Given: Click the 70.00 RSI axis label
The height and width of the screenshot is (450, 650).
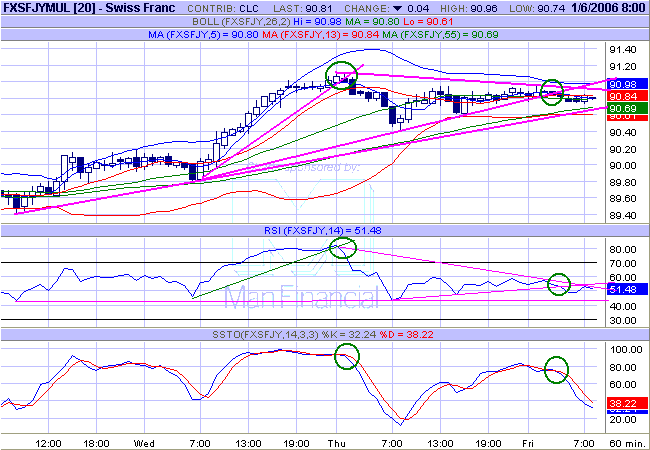Looking at the screenshot, I should click(623, 264).
